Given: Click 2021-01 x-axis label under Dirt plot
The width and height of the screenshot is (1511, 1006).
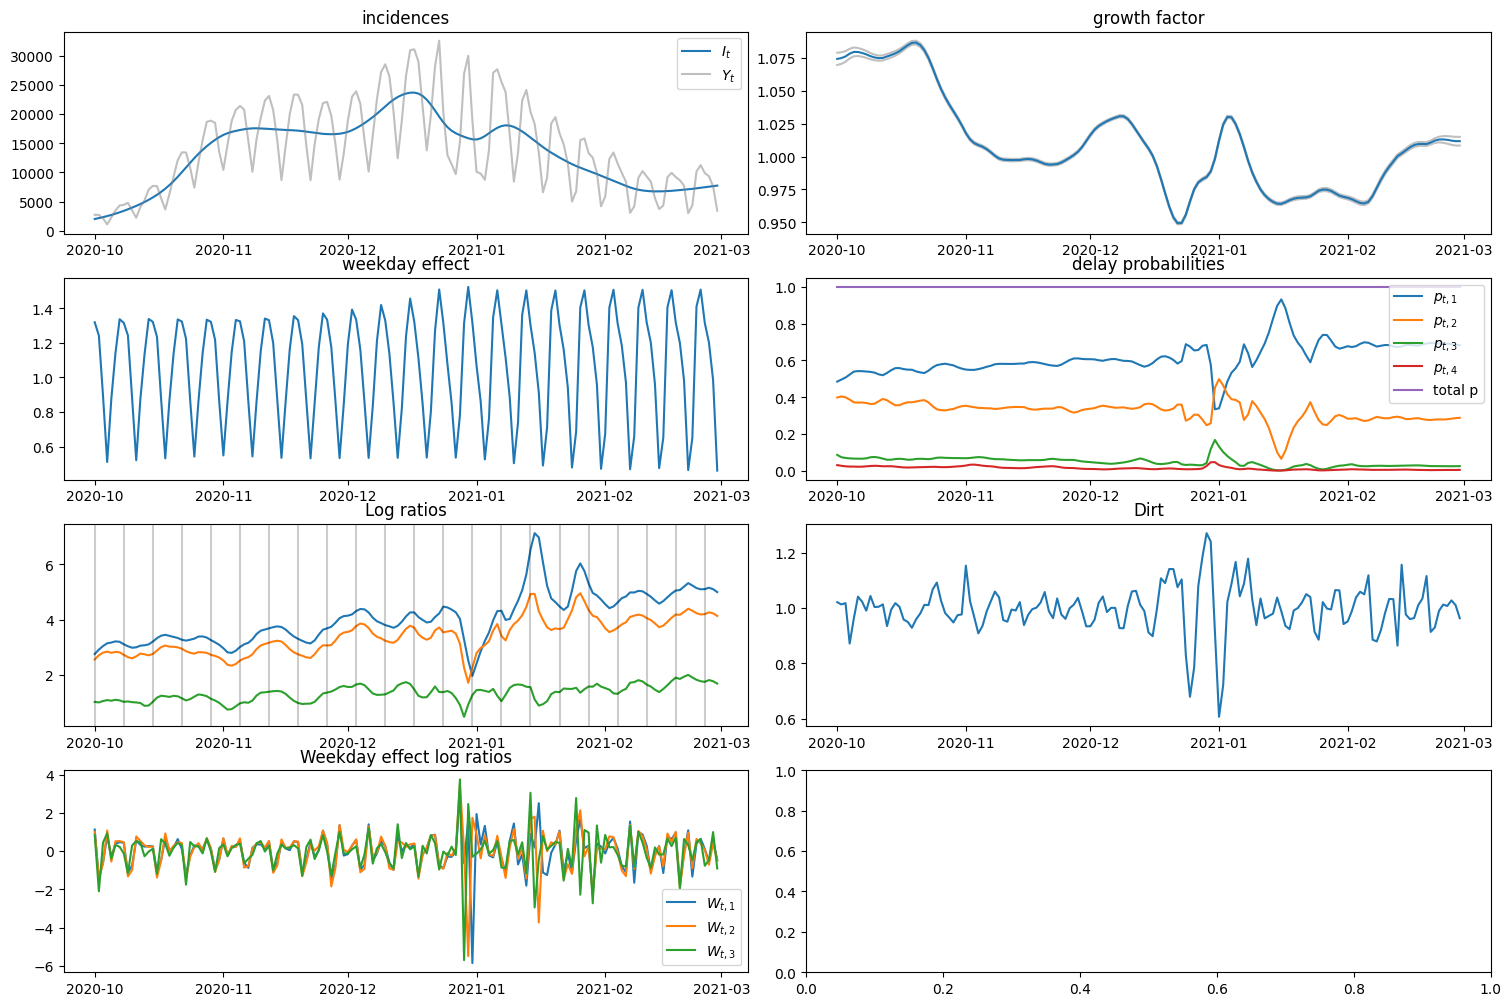Looking at the screenshot, I should pyautogui.click(x=1220, y=743).
